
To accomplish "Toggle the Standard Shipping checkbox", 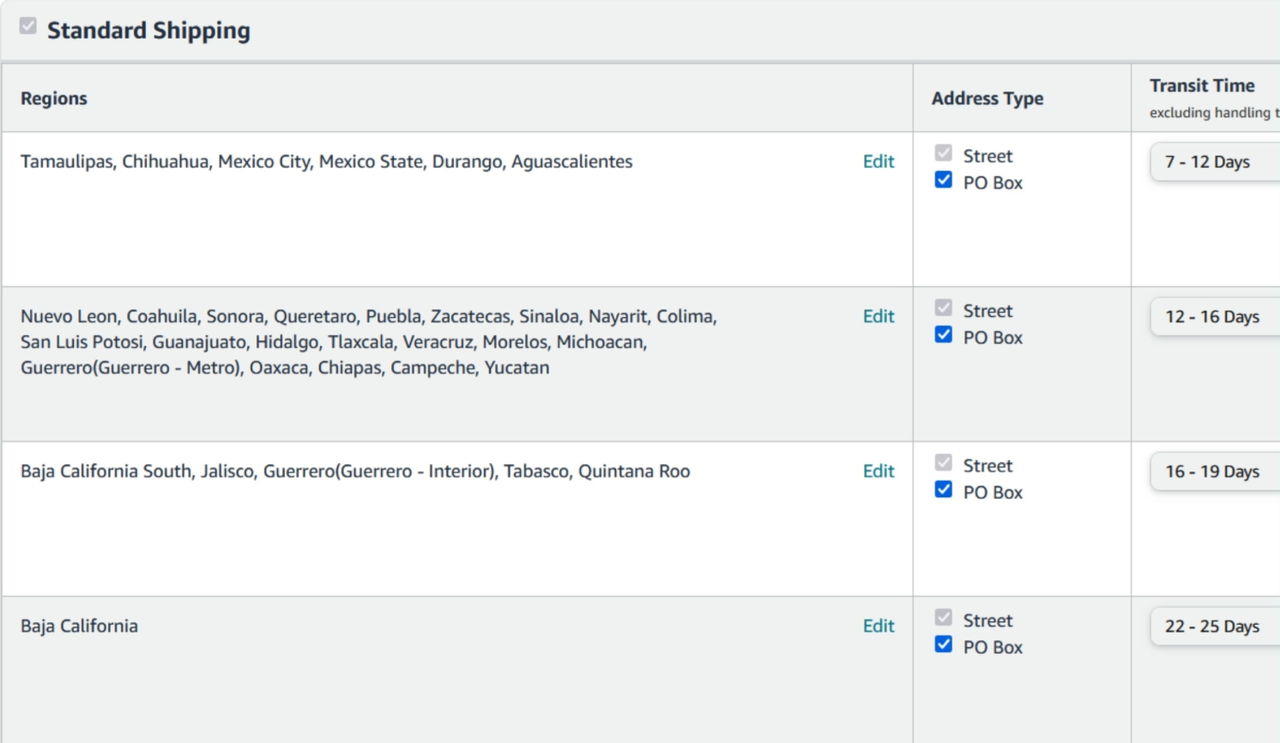I will (28, 27).
